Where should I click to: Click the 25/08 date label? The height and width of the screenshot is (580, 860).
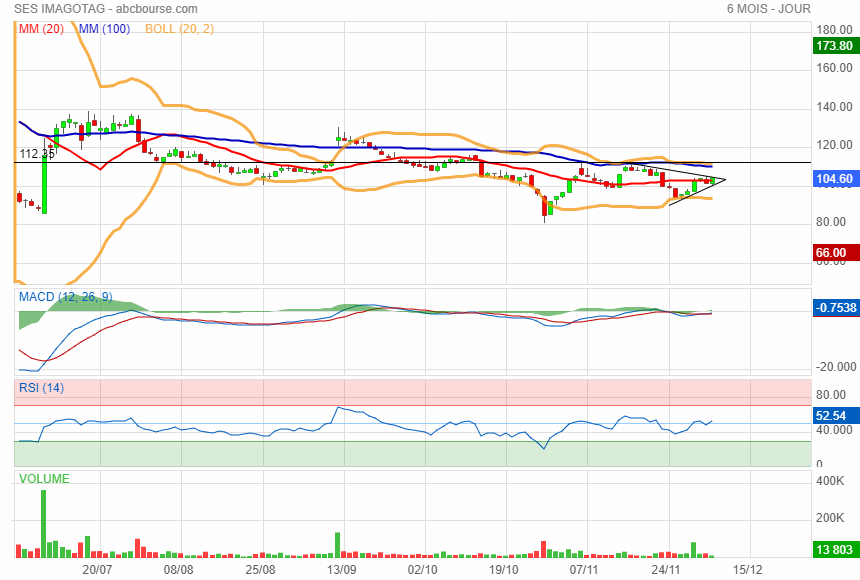coord(260,570)
